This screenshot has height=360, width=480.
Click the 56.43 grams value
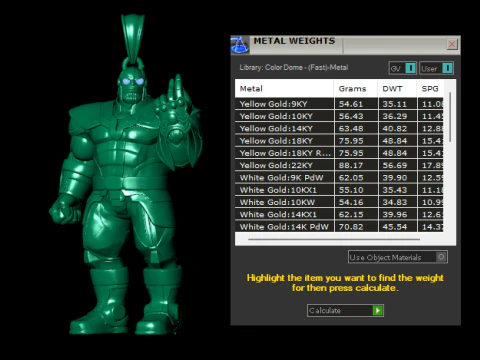(x=351, y=116)
